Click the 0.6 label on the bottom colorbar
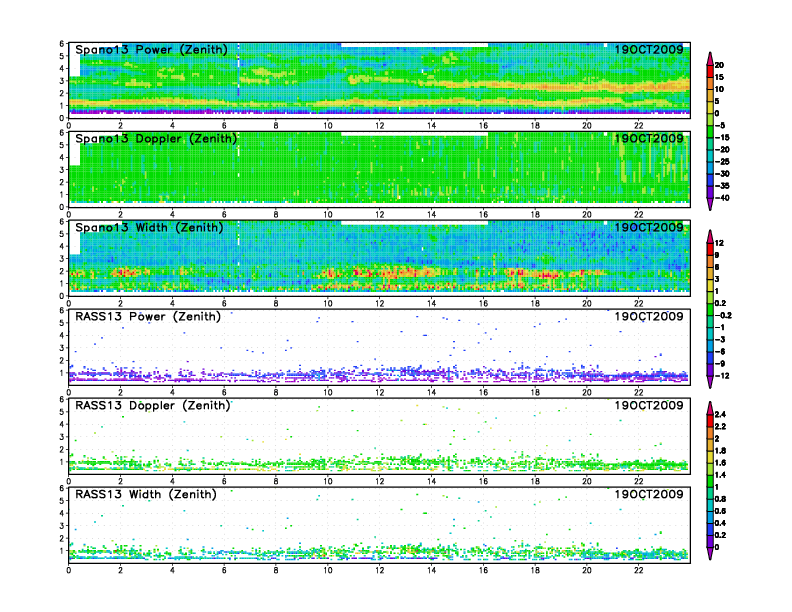This screenshot has height=612, width=792. coord(720,511)
